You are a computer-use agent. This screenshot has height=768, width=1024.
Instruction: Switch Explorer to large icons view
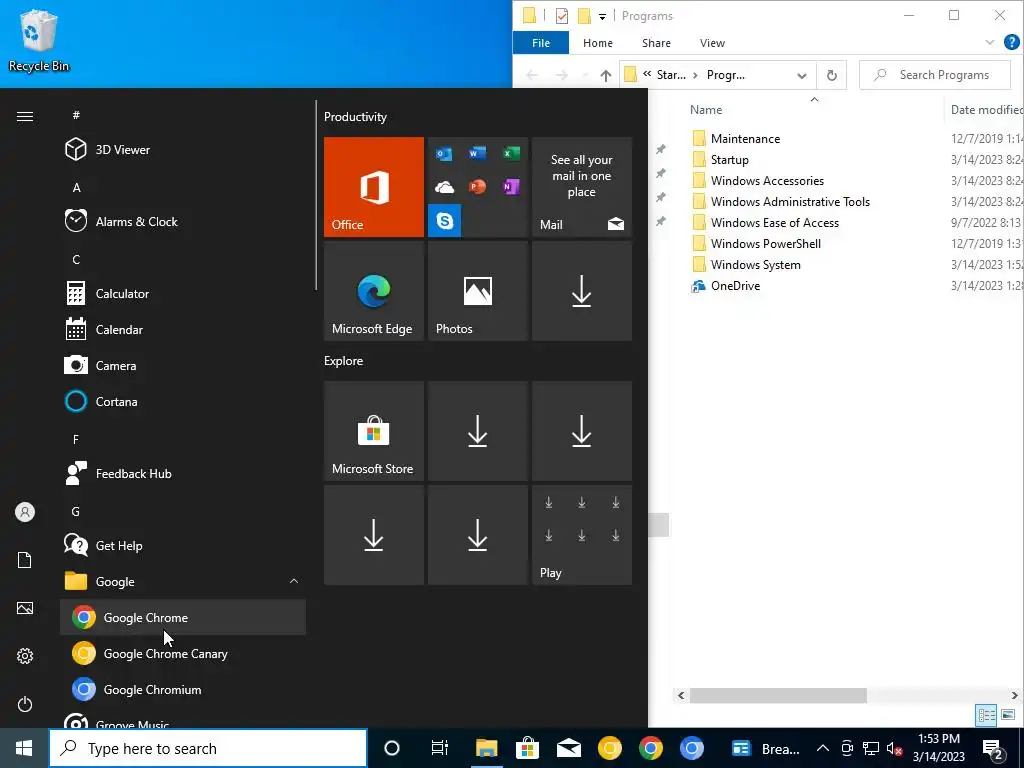(1008, 714)
